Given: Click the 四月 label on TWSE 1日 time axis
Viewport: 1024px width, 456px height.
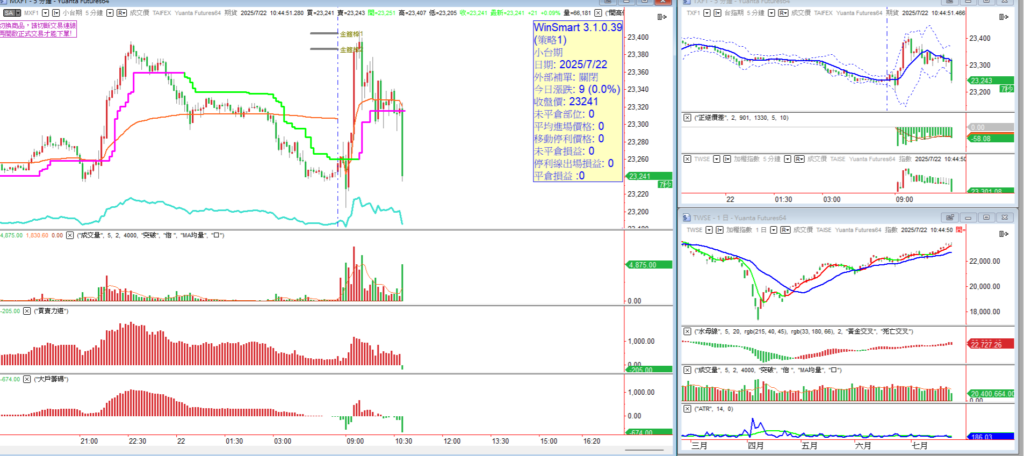Looking at the screenshot, I should point(756,445).
